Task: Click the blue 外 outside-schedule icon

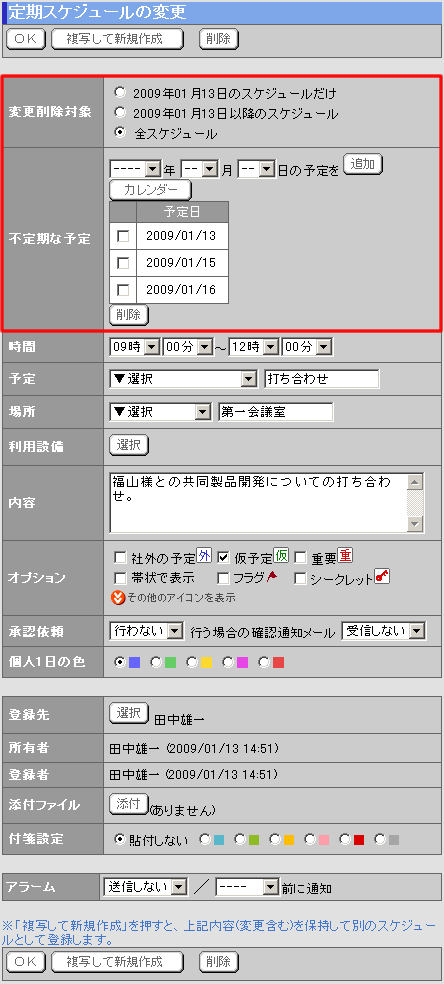Action: point(204,555)
